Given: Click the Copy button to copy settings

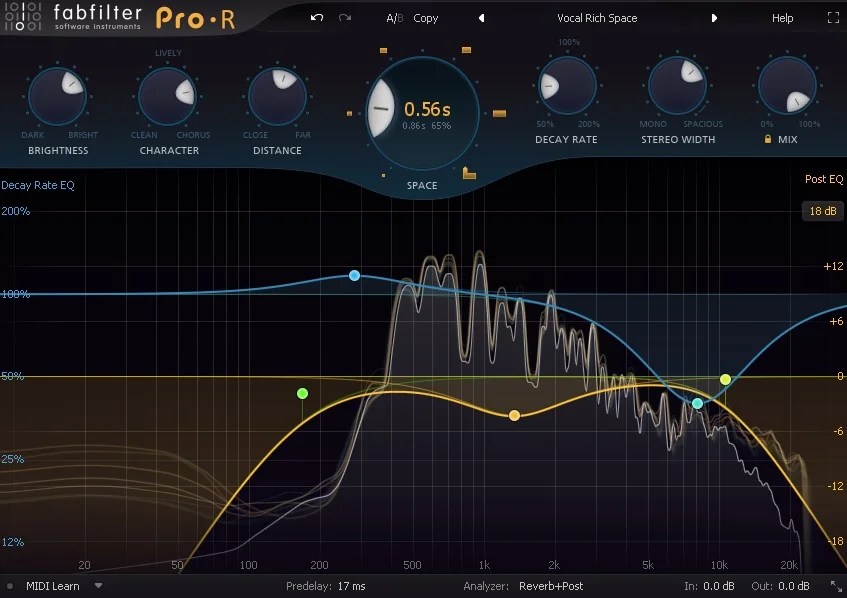Looking at the screenshot, I should [x=425, y=17].
